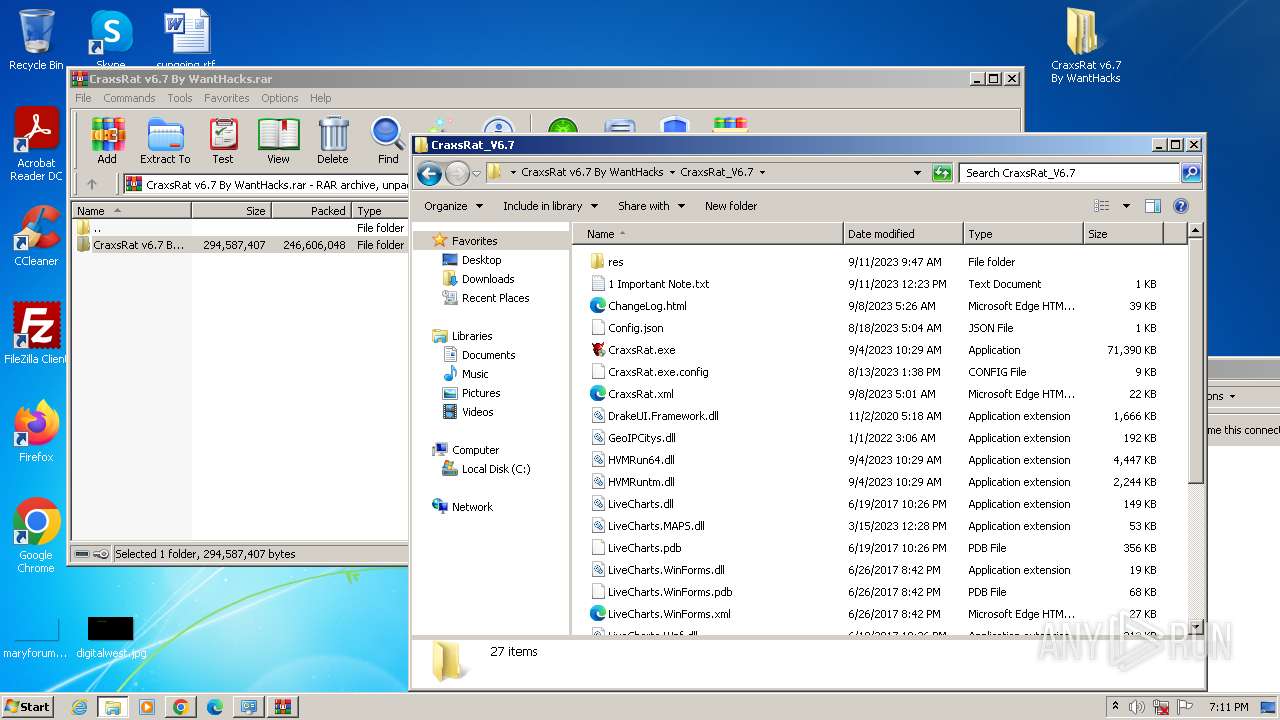Expand the address bar history dropdown
Viewport: 1280px width, 720px height.
coord(917,173)
